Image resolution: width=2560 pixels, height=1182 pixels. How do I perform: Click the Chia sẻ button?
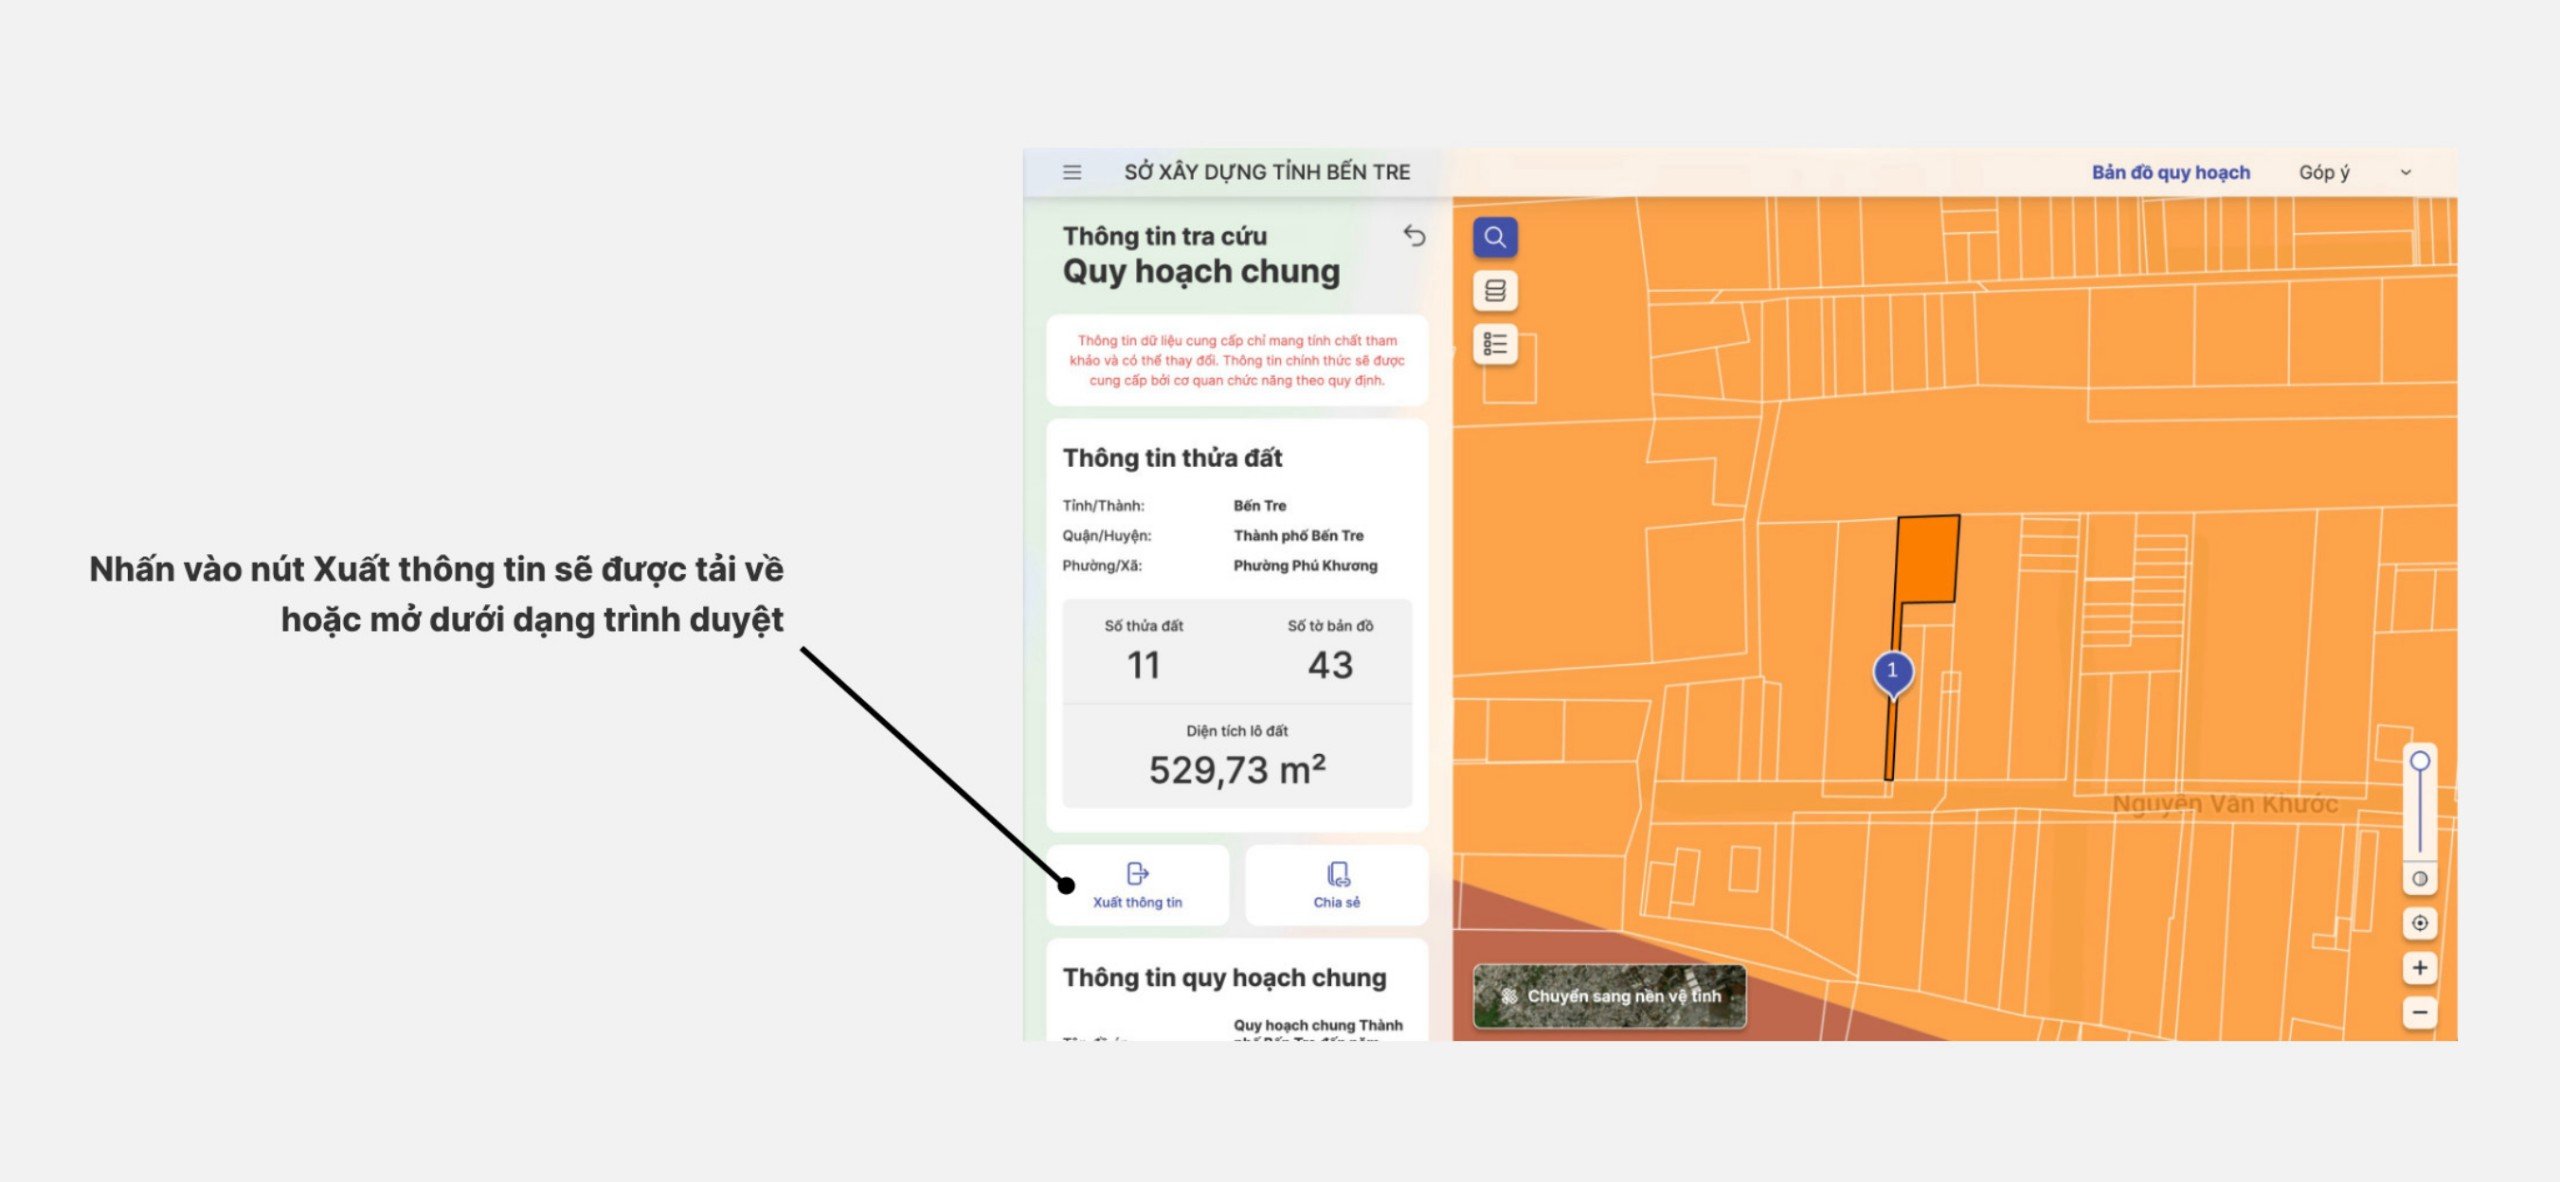tap(1336, 884)
